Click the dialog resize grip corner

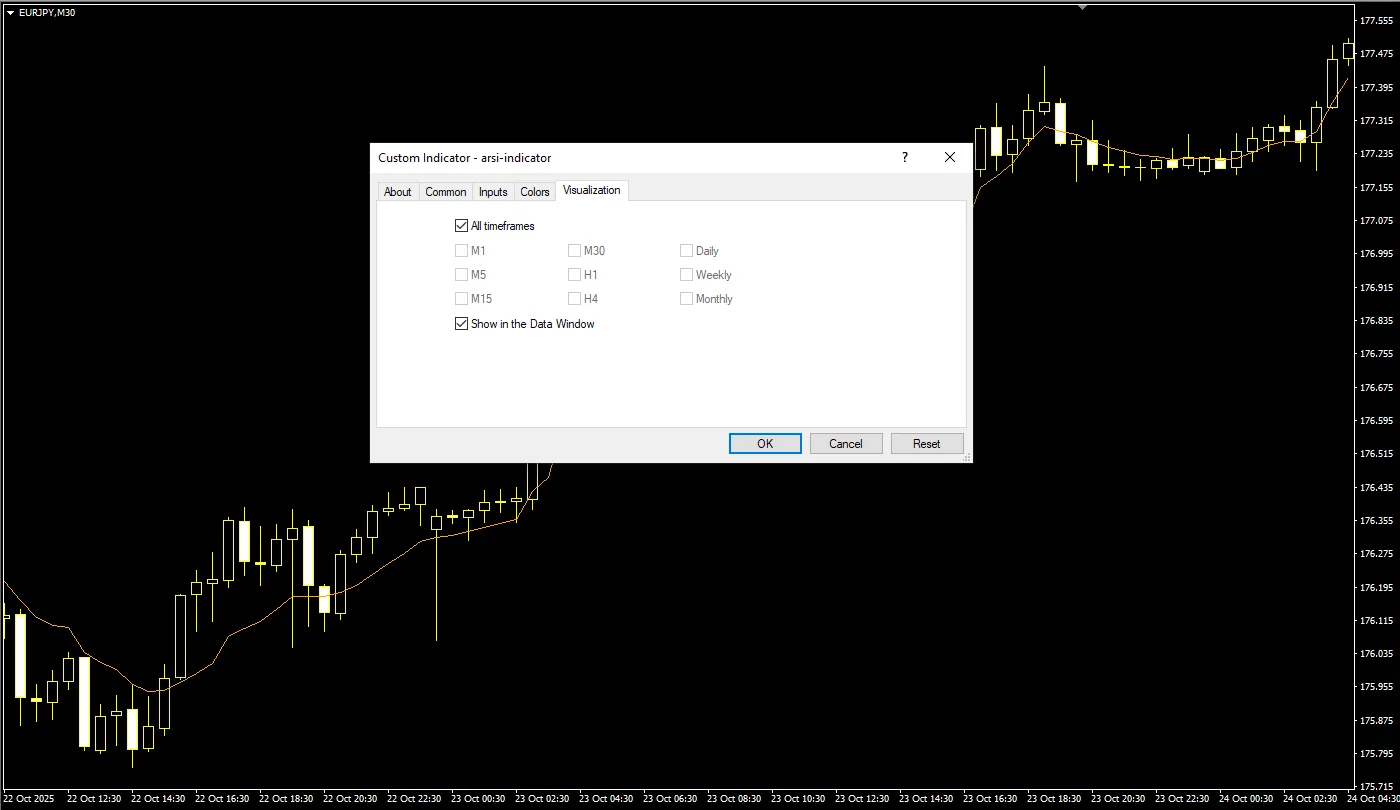[966, 457]
